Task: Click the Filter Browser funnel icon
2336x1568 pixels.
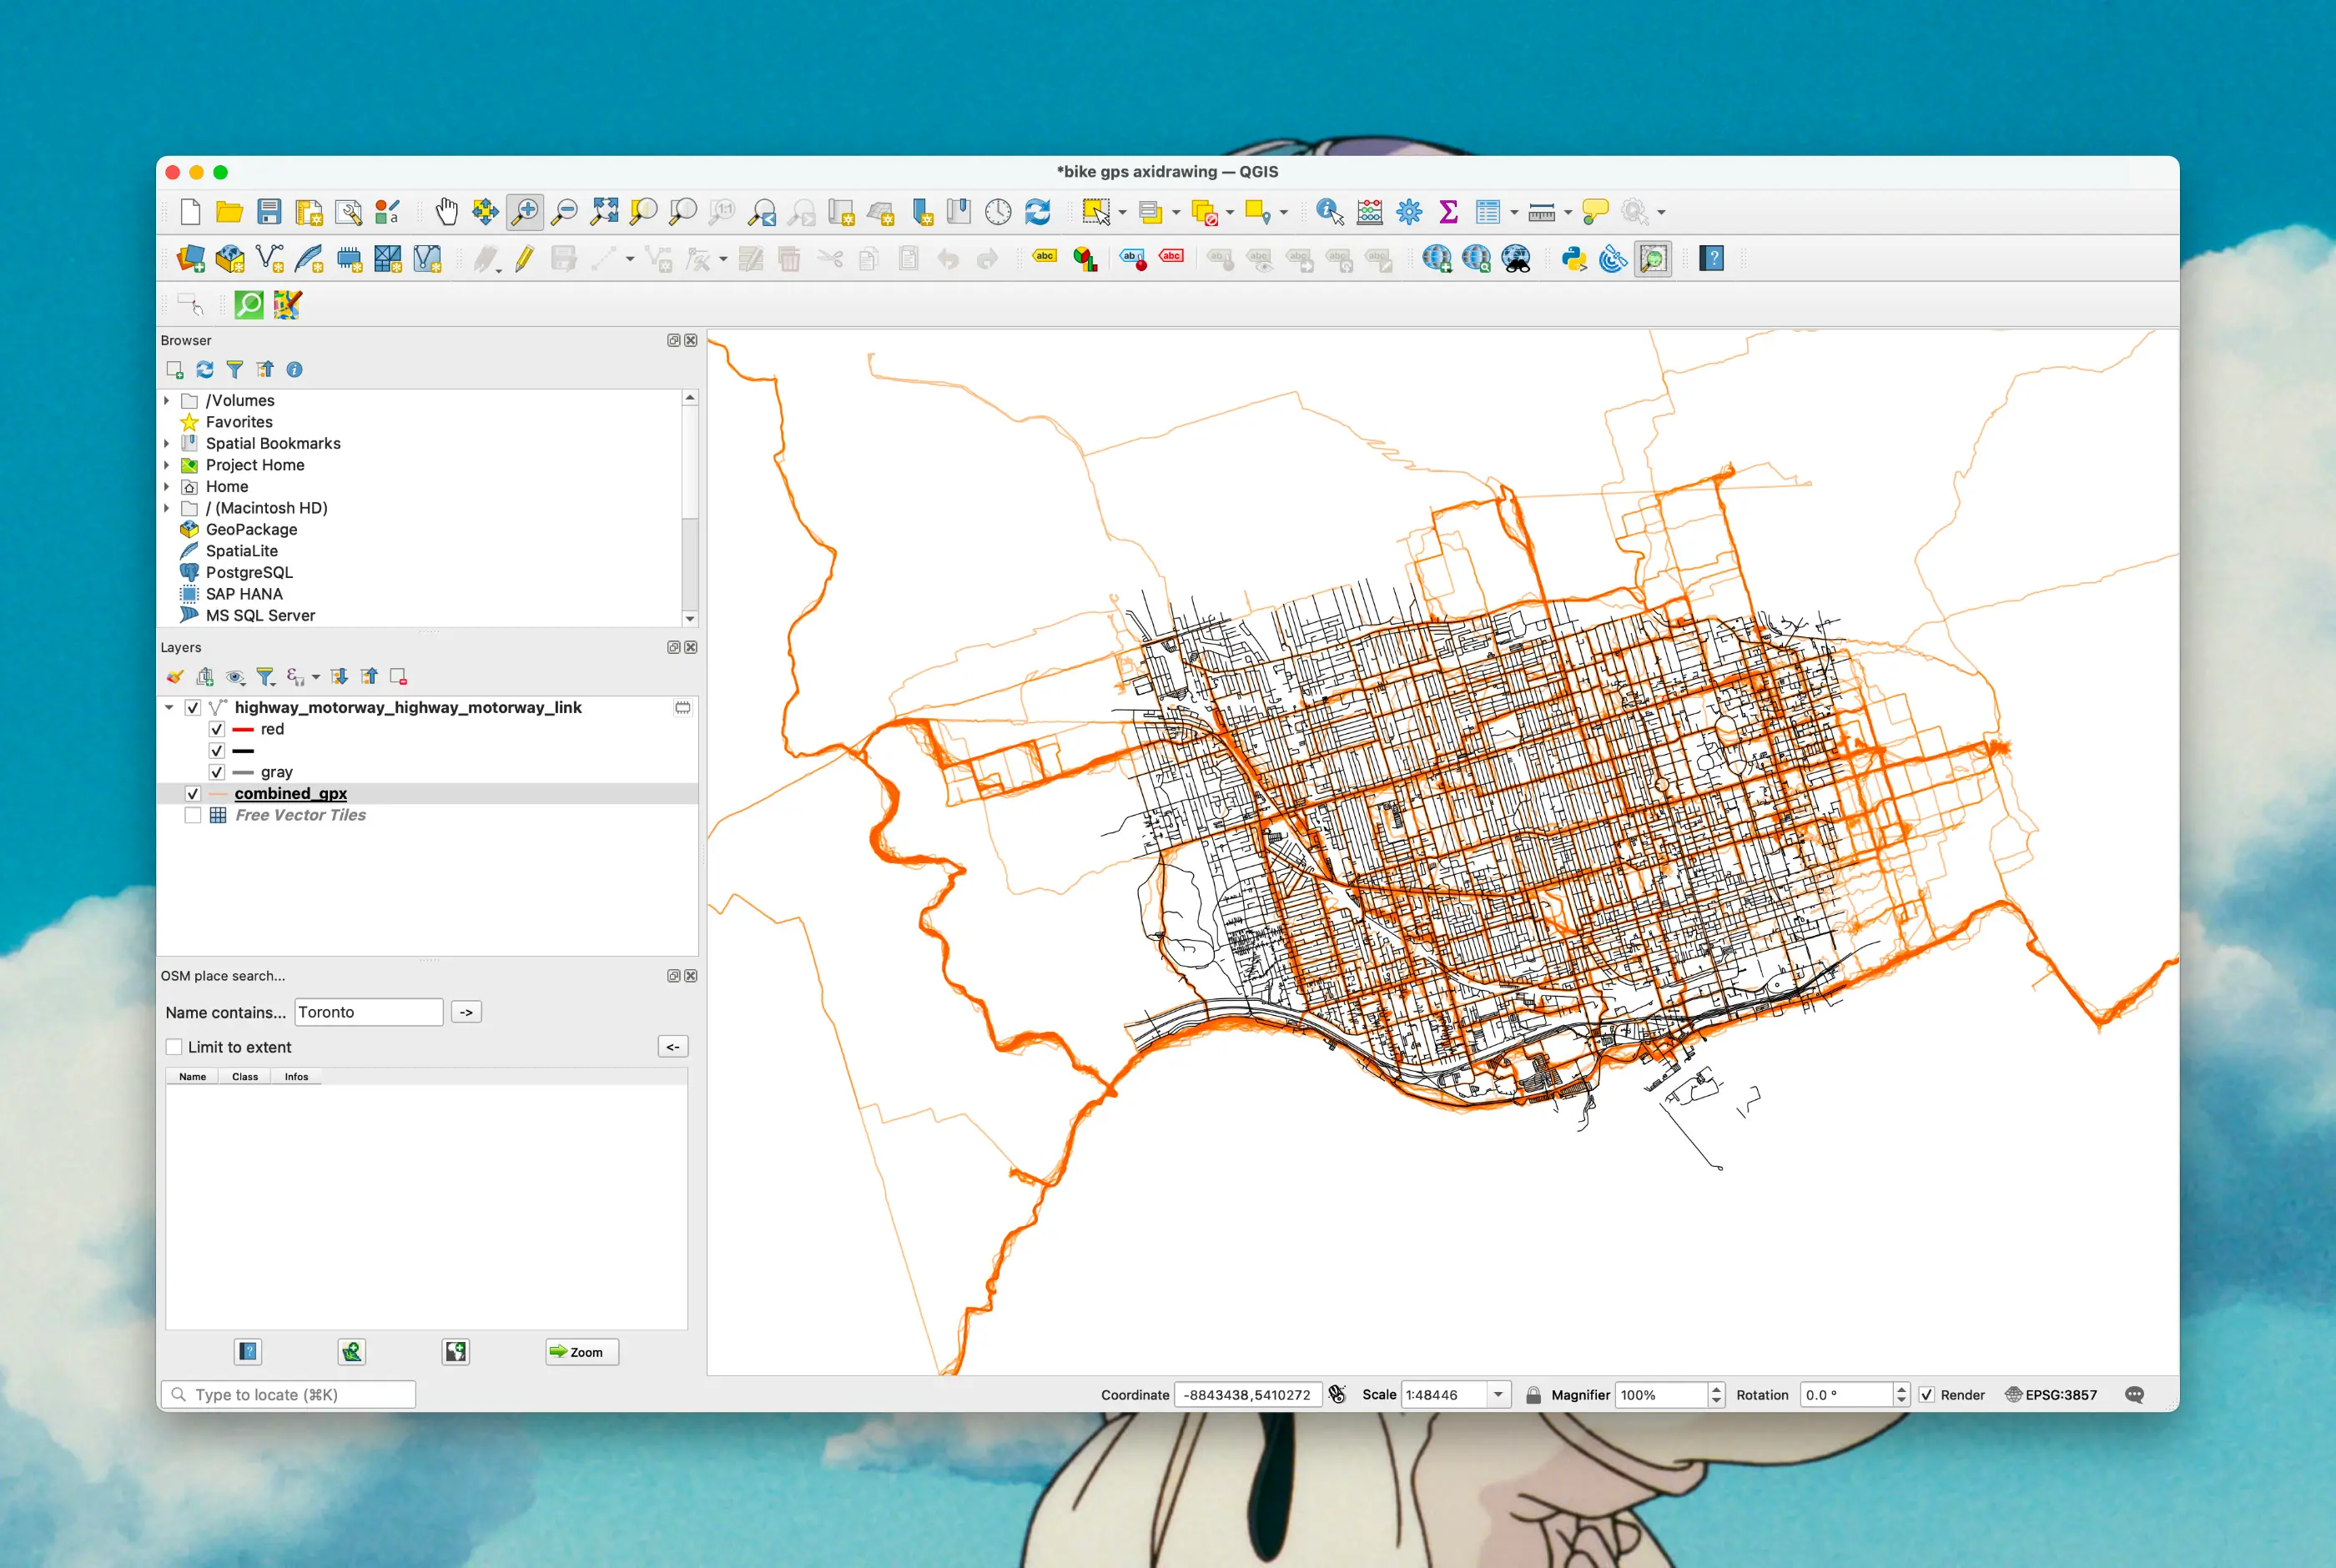Action: [x=234, y=370]
